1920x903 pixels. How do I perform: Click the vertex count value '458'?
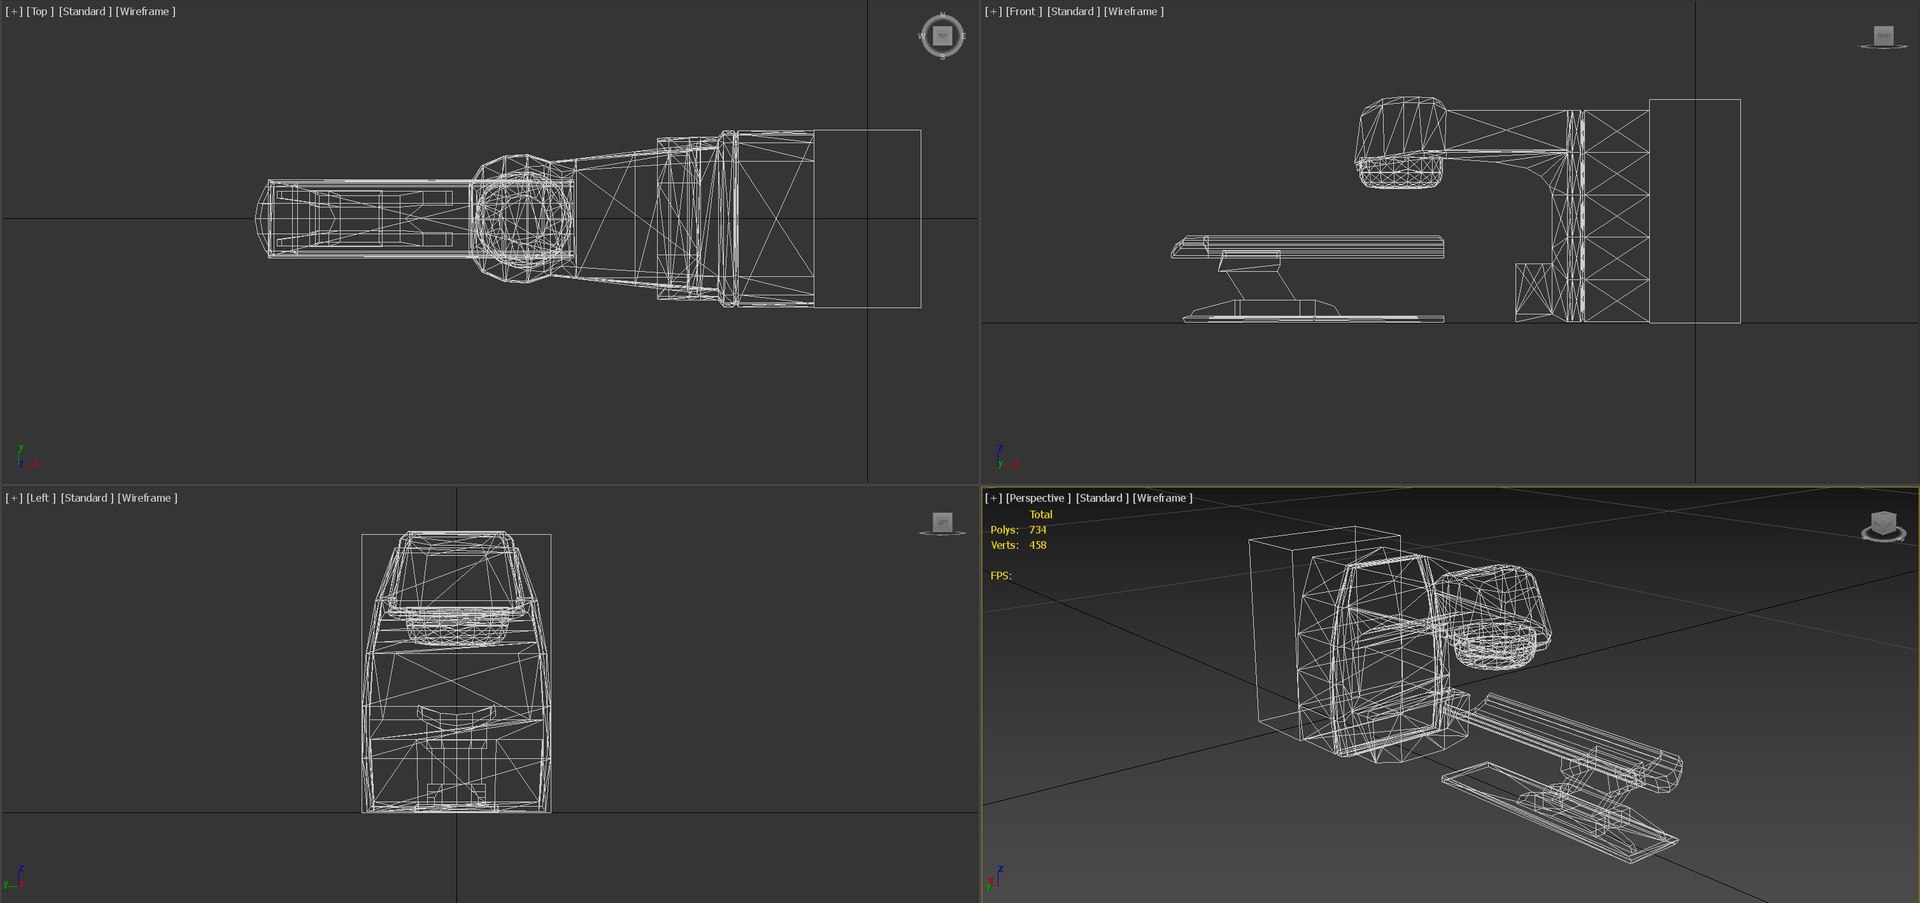click(x=1038, y=545)
